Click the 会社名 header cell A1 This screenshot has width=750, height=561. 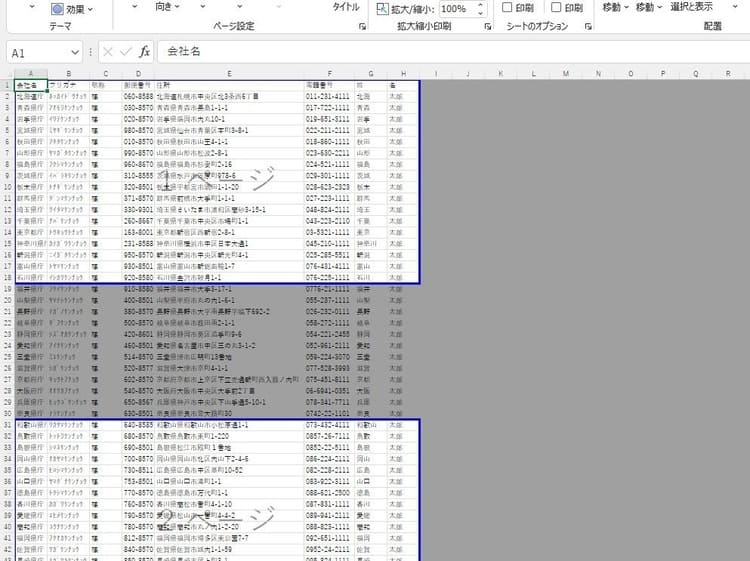point(31,85)
